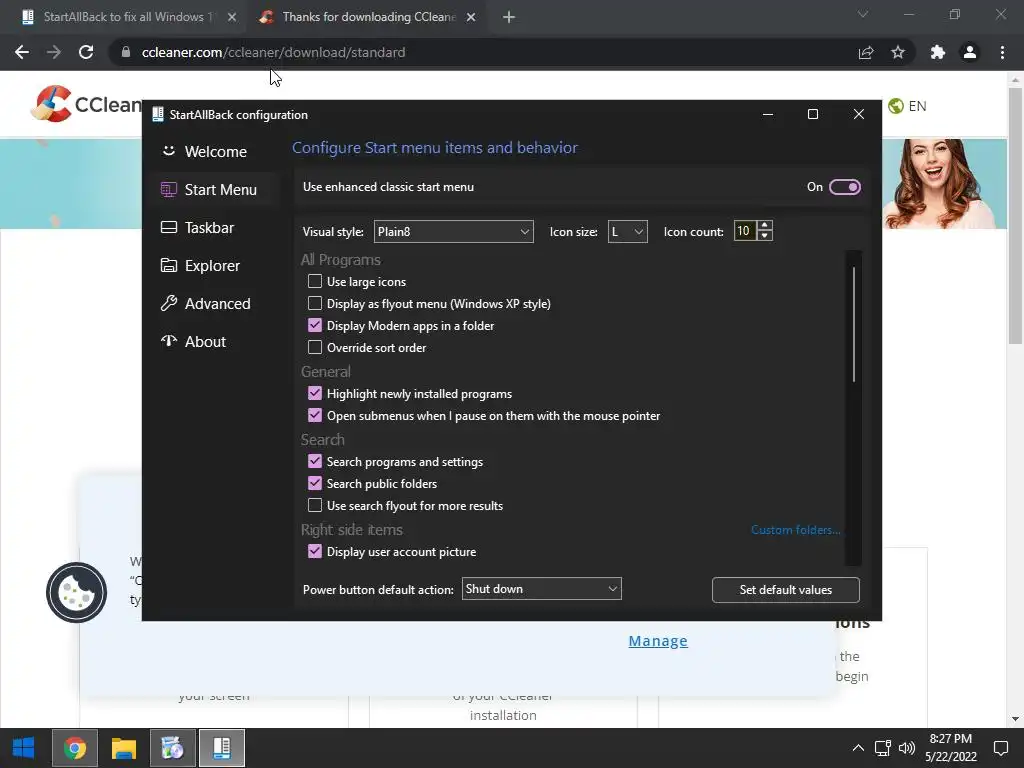1024x768 pixels.
Task: Click the taskbar clock showing 8:27 PM
Action: [x=951, y=748]
